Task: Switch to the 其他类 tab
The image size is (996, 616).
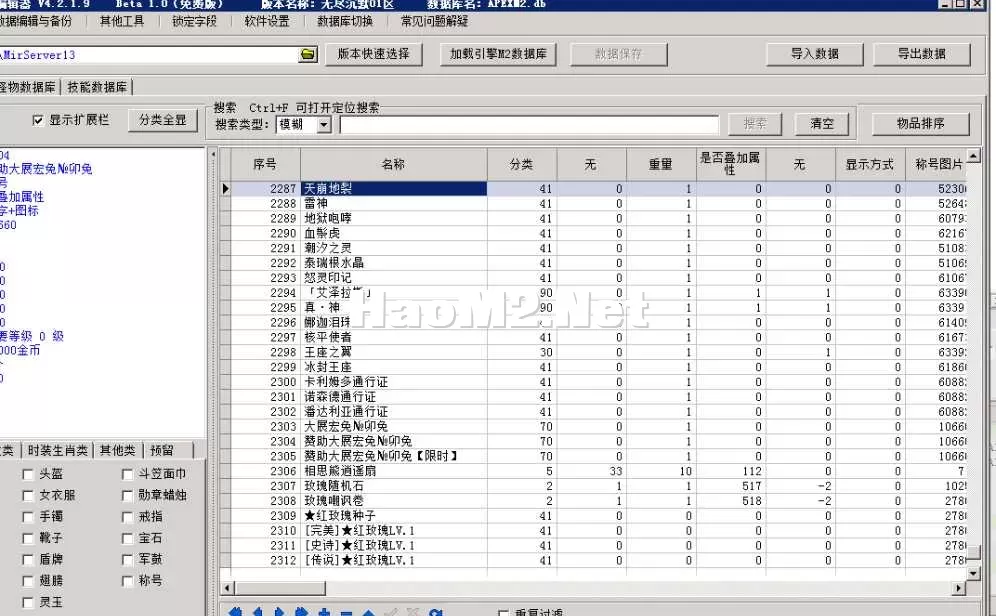Action: click(118, 450)
